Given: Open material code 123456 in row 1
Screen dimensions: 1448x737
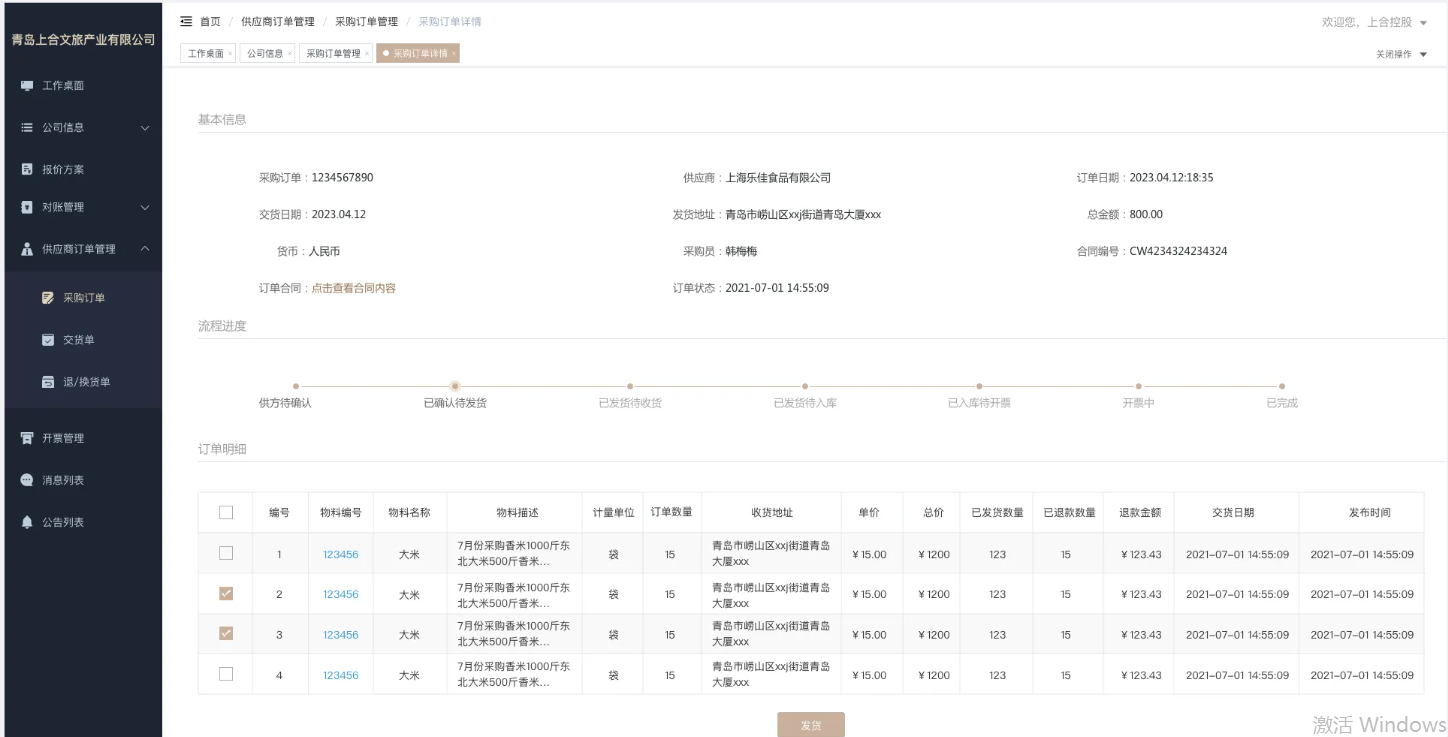Looking at the screenshot, I should point(340,554).
